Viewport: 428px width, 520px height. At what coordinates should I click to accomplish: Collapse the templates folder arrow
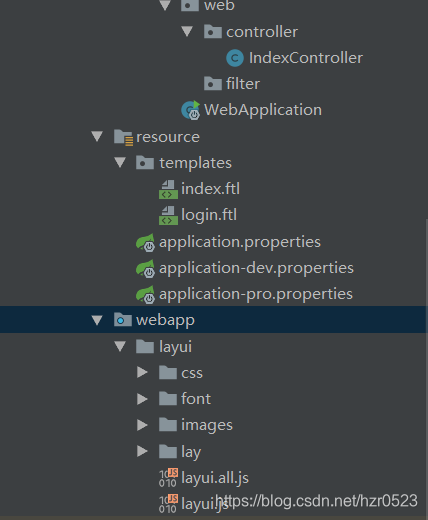click(x=120, y=163)
